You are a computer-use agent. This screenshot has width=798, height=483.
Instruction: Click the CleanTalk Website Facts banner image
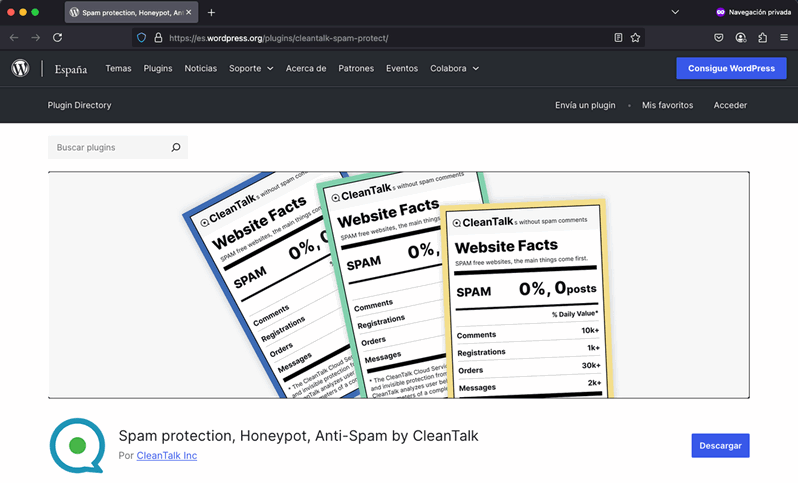point(399,285)
